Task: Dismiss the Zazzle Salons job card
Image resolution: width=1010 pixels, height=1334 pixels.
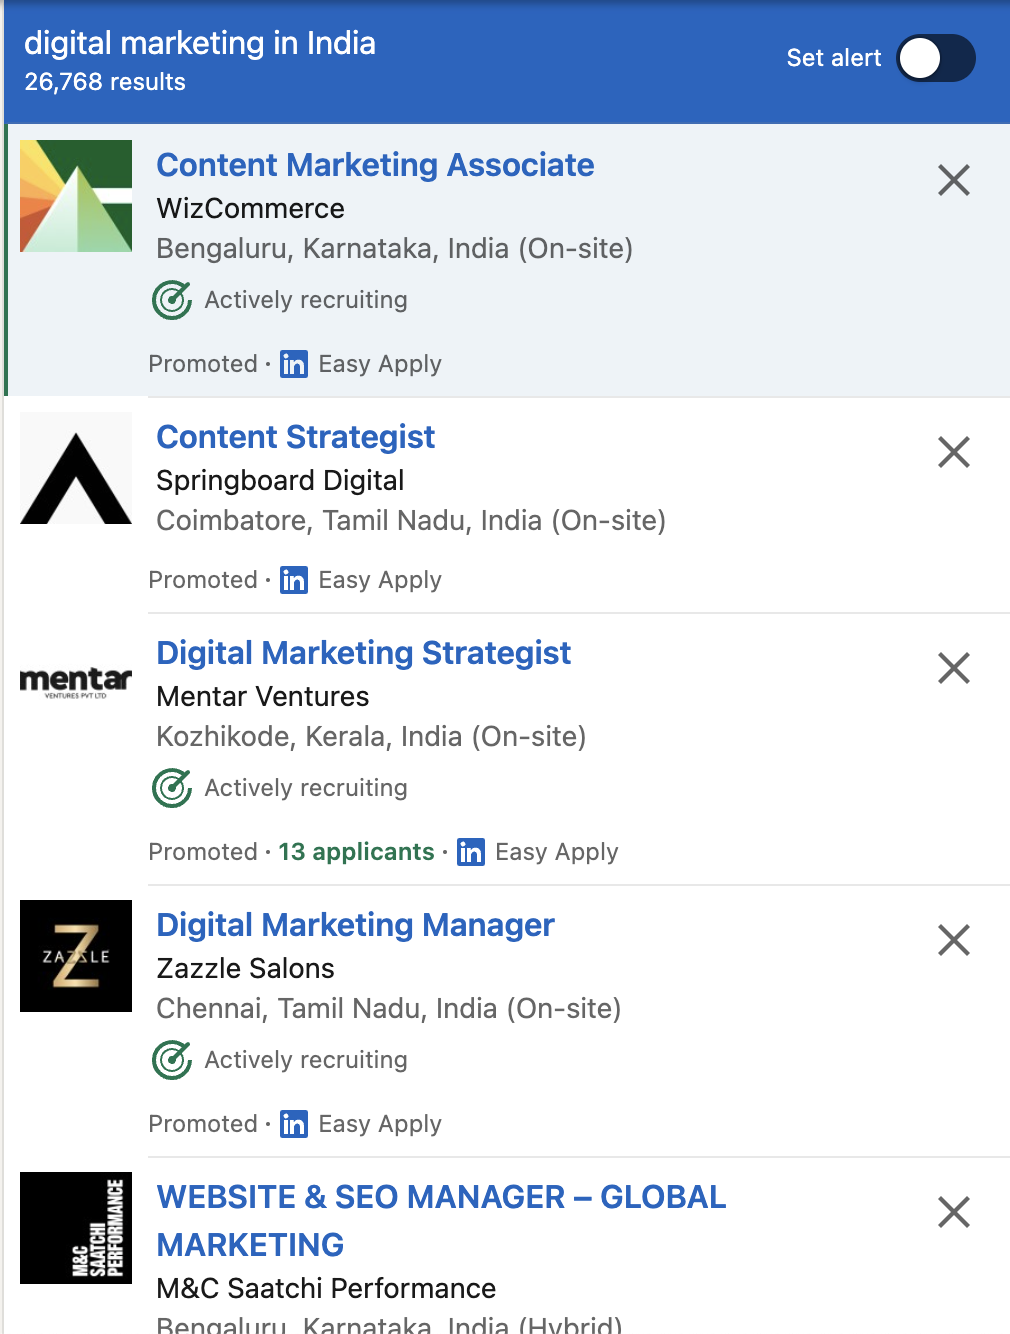Action: (954, 940)
